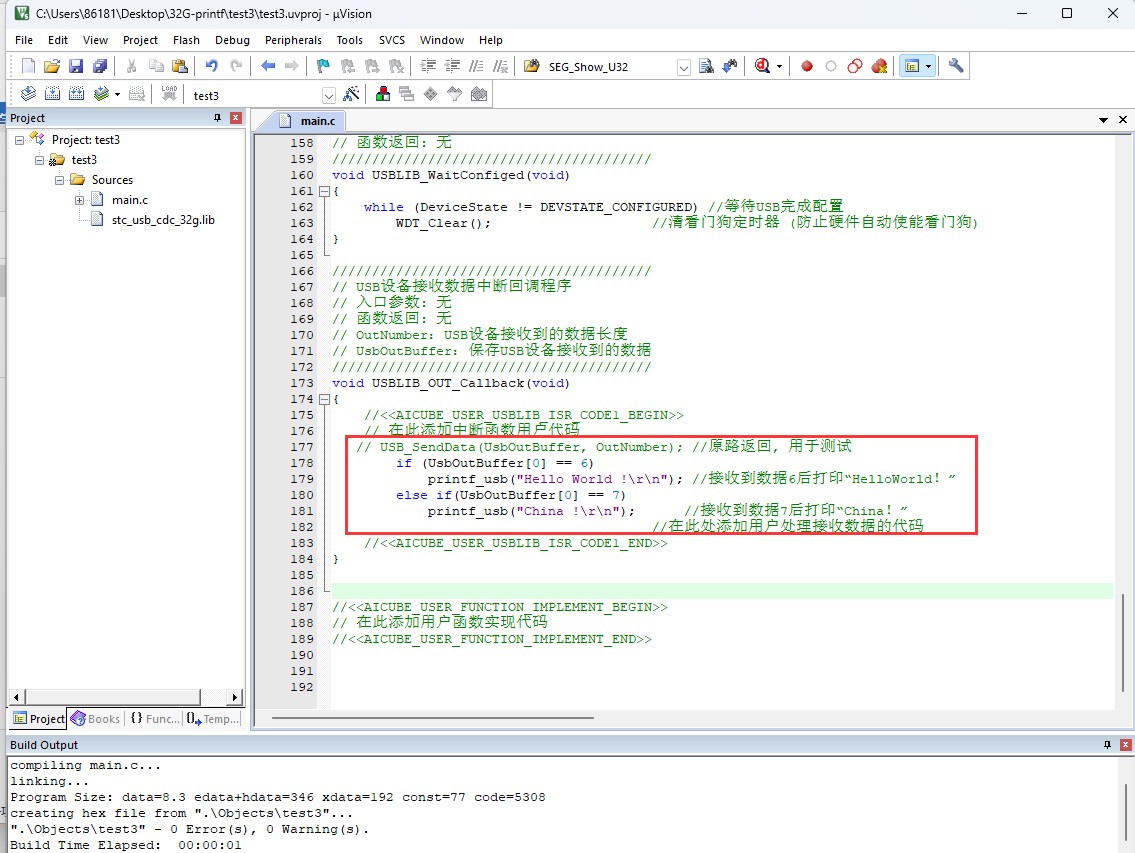The width and height of the screenshot is (1135, 853).
Task: Paste from the clipboard toolbar icon
Action: 180,67
